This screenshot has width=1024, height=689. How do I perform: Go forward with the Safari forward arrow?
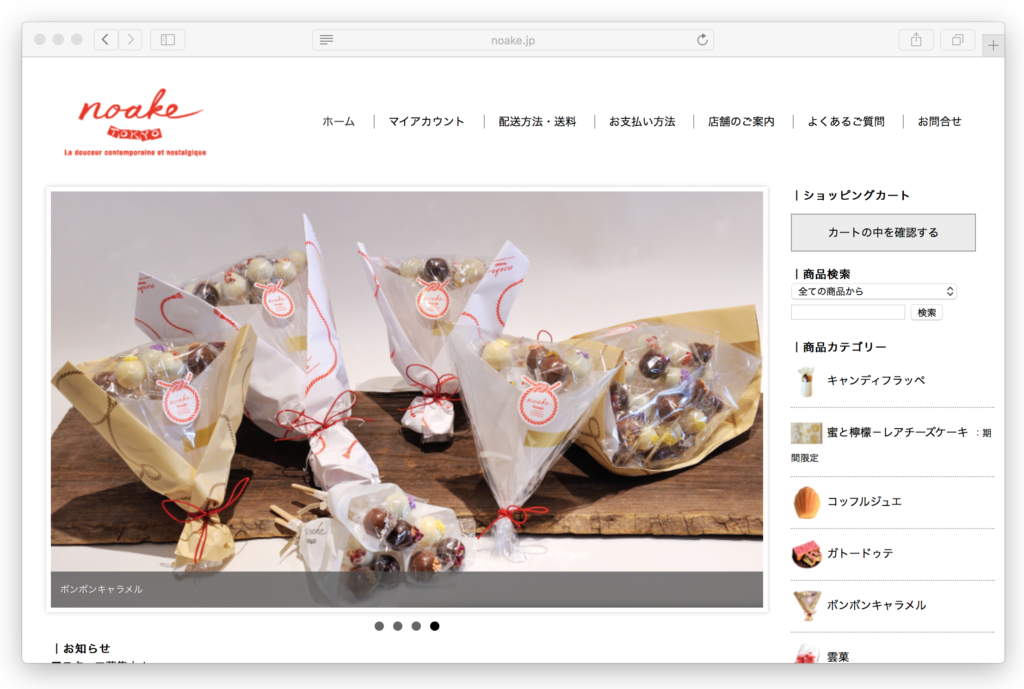coord(130,40)
